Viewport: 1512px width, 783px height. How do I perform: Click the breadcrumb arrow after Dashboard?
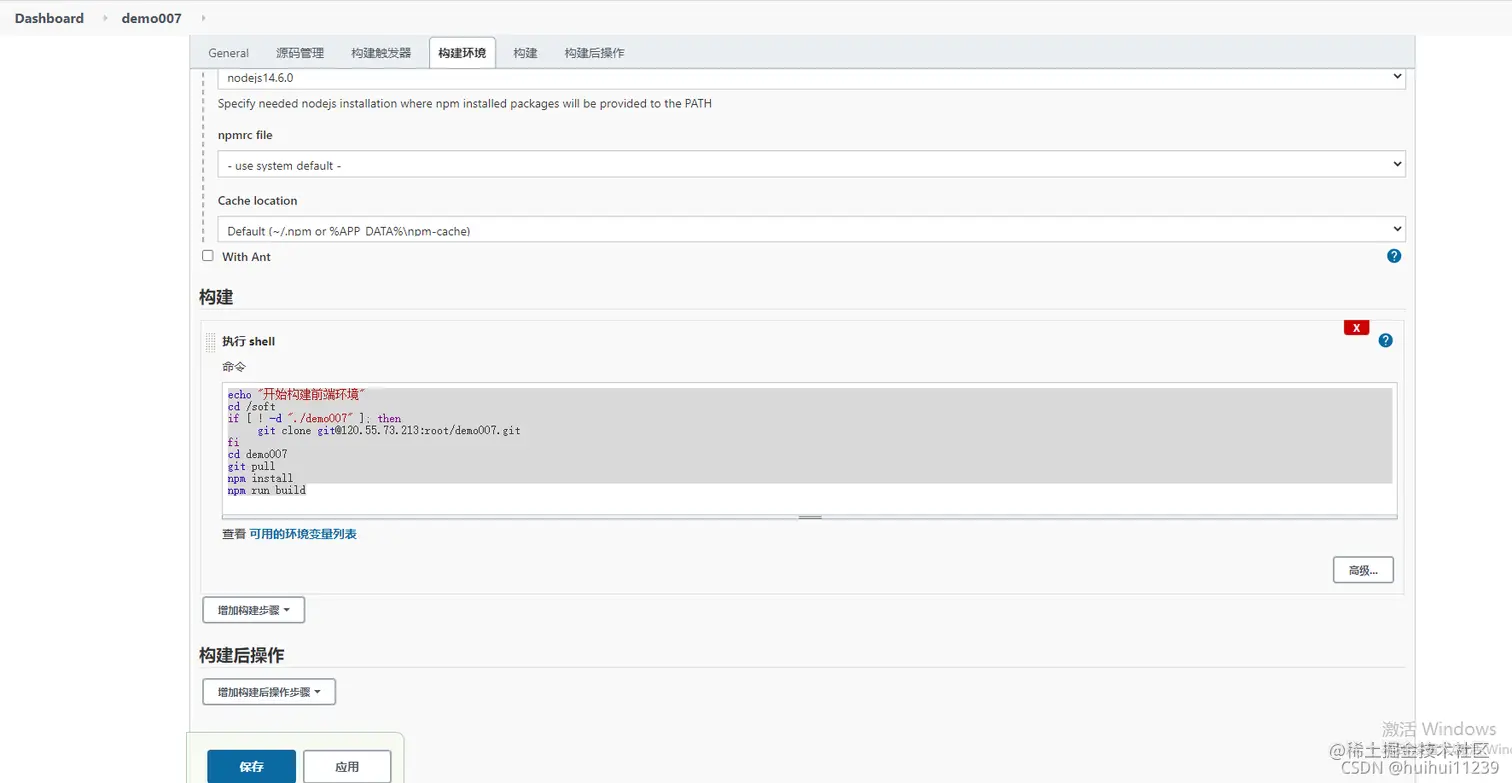(104, 18)
